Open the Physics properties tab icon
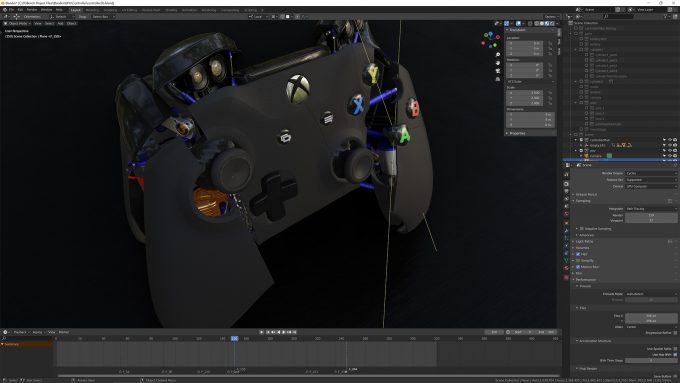The height and width of the screenshot is (383, 680). coord(566,245)
